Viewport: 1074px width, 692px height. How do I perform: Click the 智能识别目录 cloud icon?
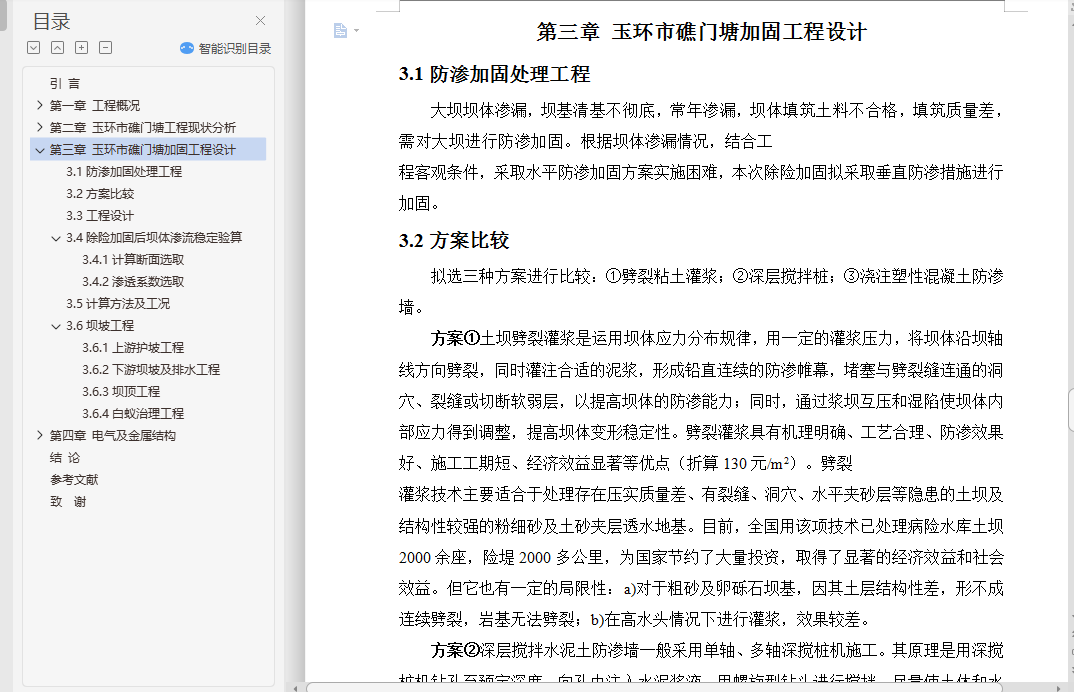tap(187, 48)
